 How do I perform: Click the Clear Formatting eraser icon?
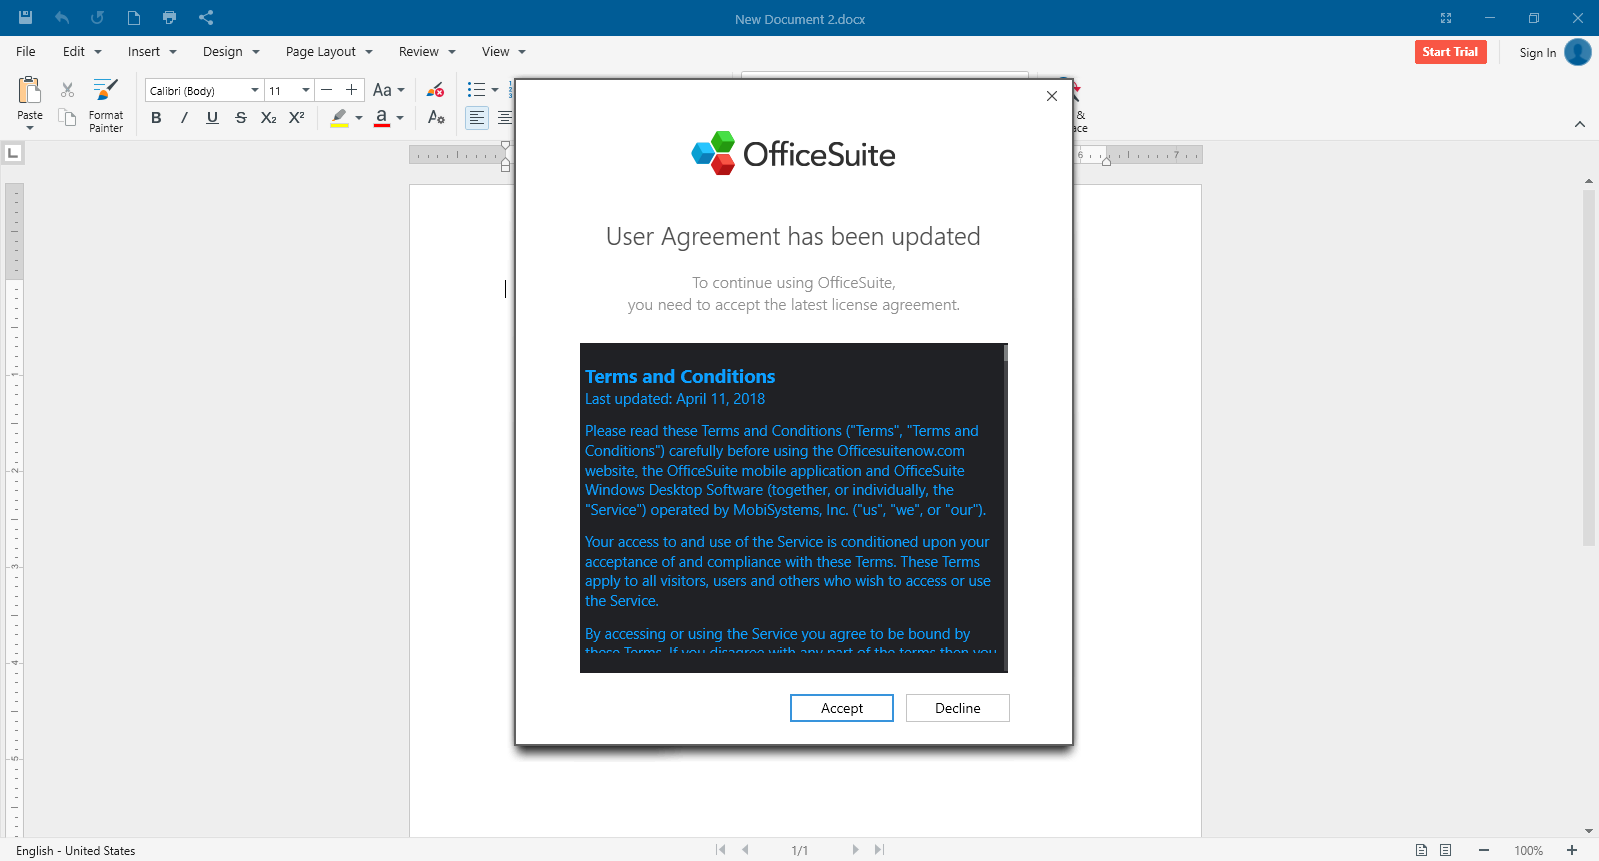(435, 90)
